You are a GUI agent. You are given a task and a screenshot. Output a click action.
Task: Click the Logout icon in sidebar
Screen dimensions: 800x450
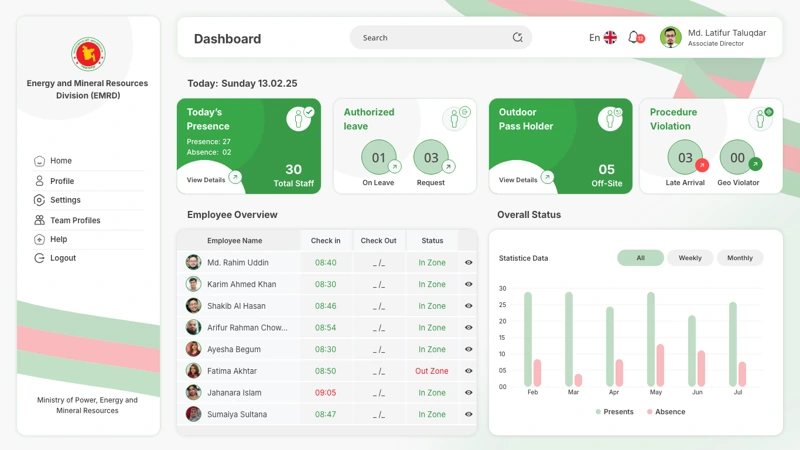39,258
